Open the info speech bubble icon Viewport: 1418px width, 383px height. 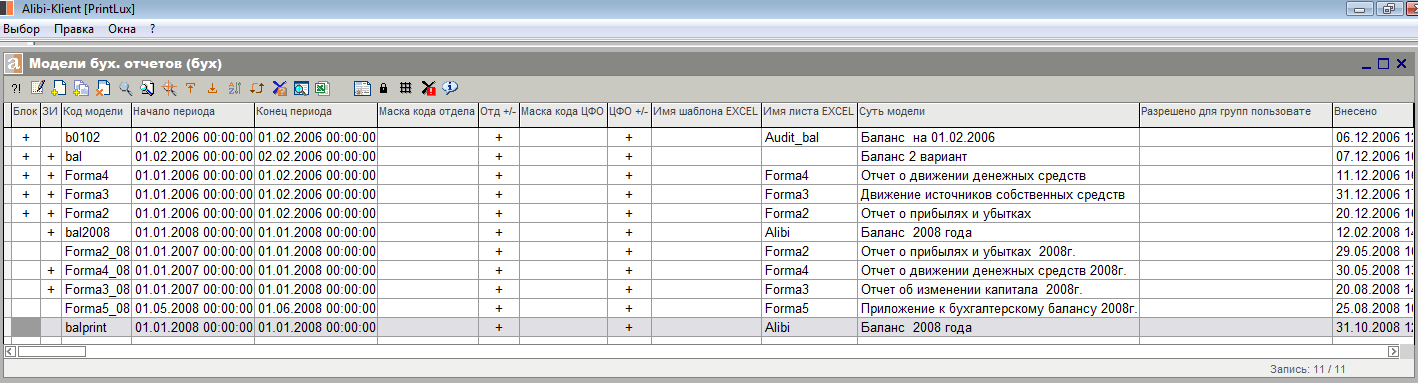click(x=450, y=88)
